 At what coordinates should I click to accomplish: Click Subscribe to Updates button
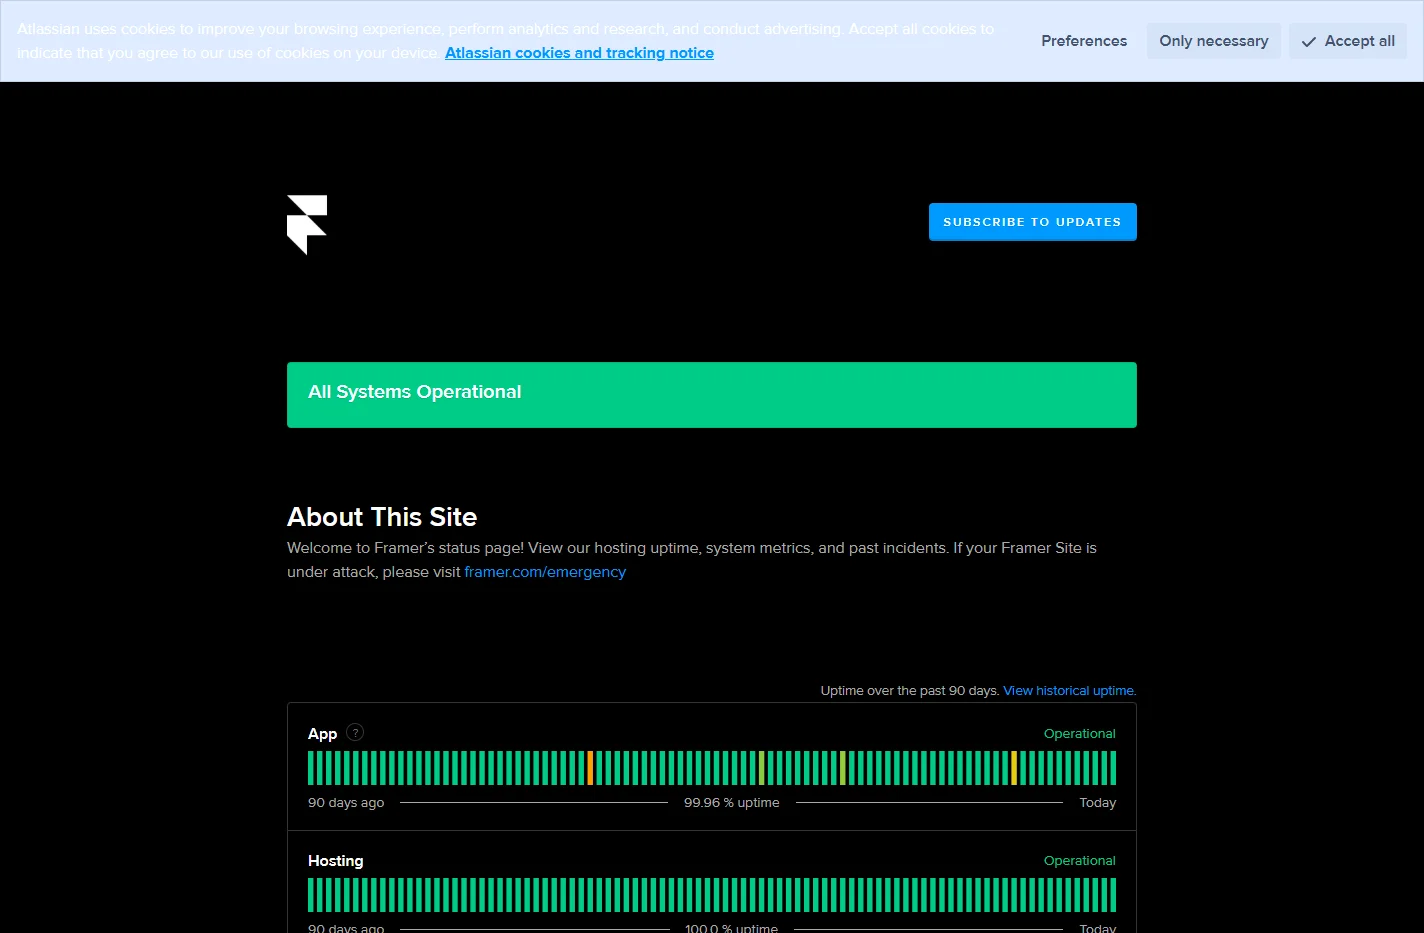(x=1032, y=222)
